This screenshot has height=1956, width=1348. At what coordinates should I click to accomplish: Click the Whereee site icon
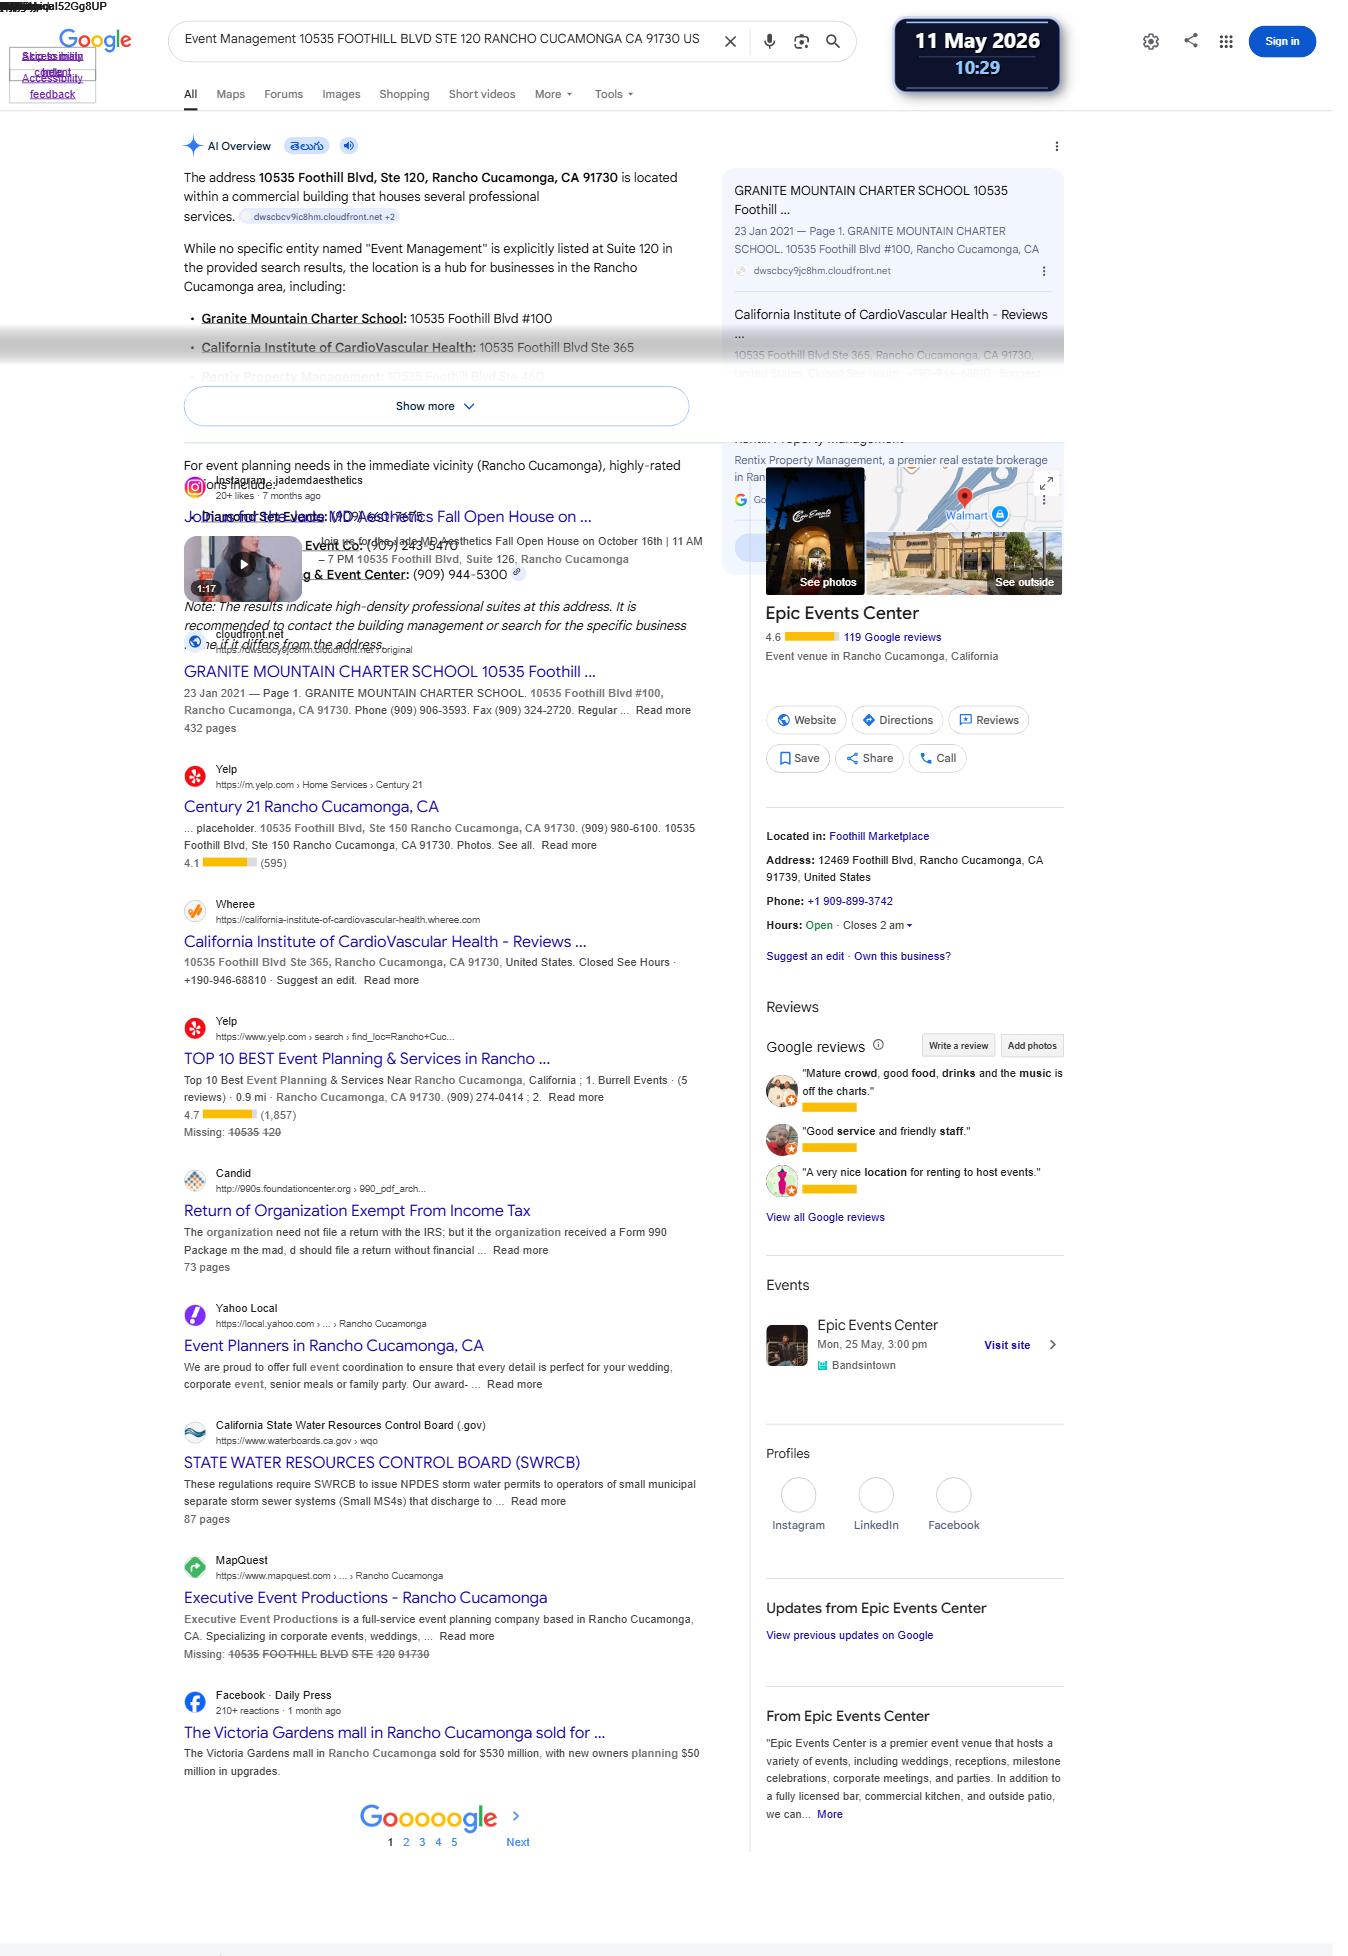(x=195, y=911)
